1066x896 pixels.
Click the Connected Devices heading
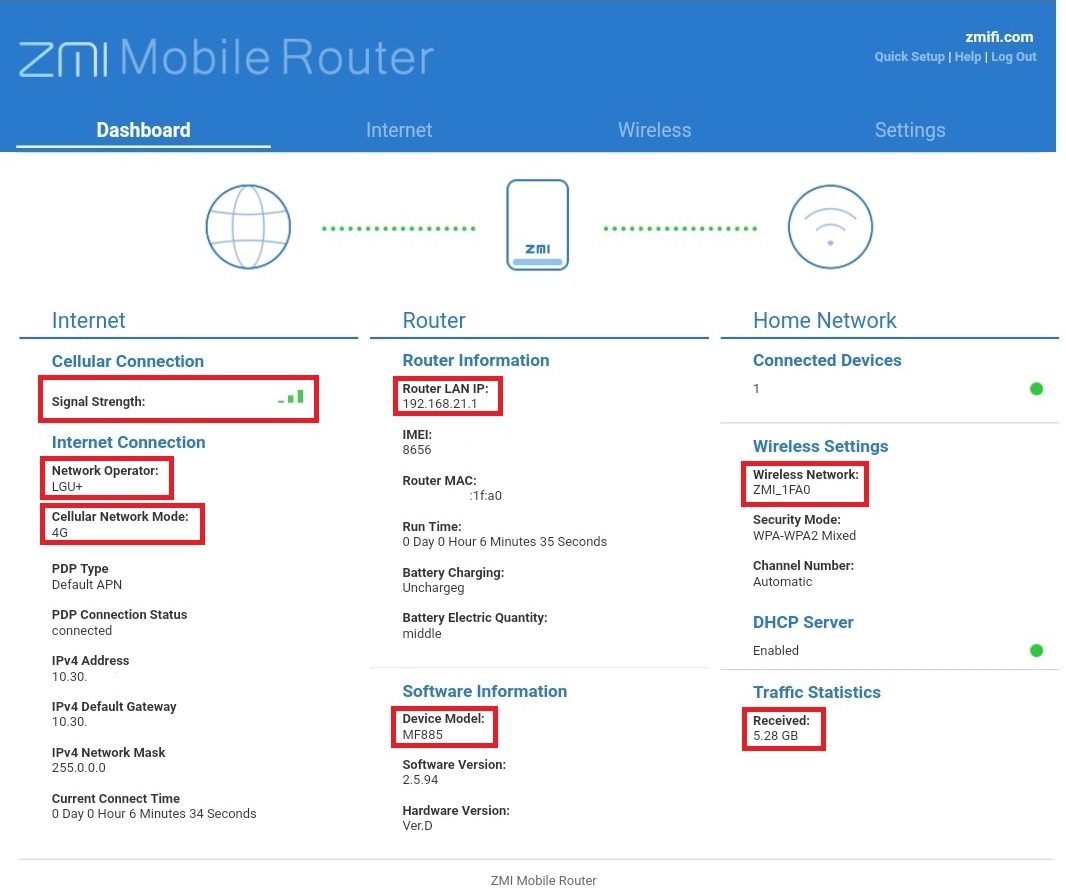[827, 360]
